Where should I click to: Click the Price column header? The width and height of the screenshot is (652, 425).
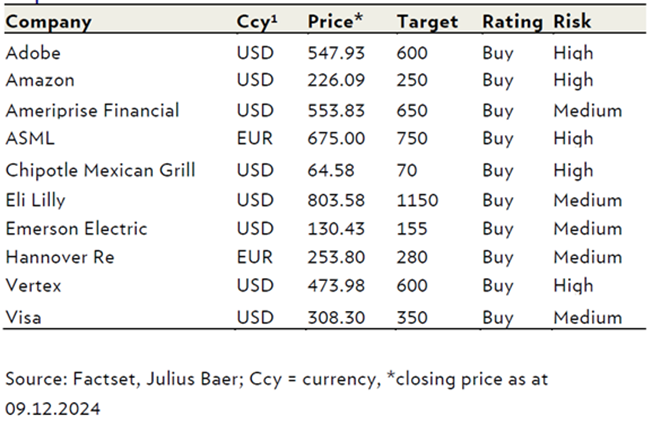coord(335,21)
